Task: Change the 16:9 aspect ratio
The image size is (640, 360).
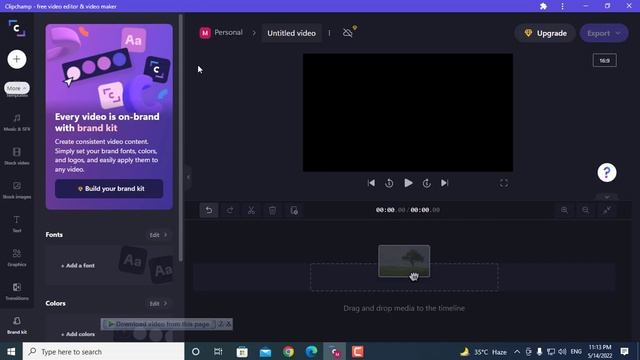Action: pyautogui.click(x=604, y=60)
